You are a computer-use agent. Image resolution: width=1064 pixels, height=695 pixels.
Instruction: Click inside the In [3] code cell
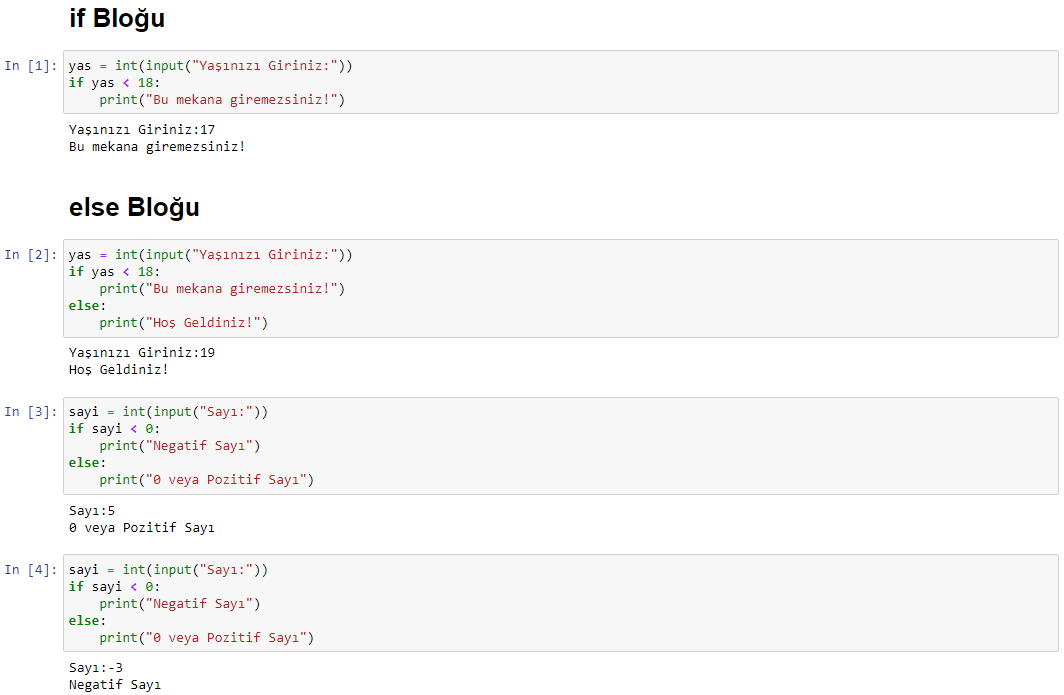(x=560, y=446)
